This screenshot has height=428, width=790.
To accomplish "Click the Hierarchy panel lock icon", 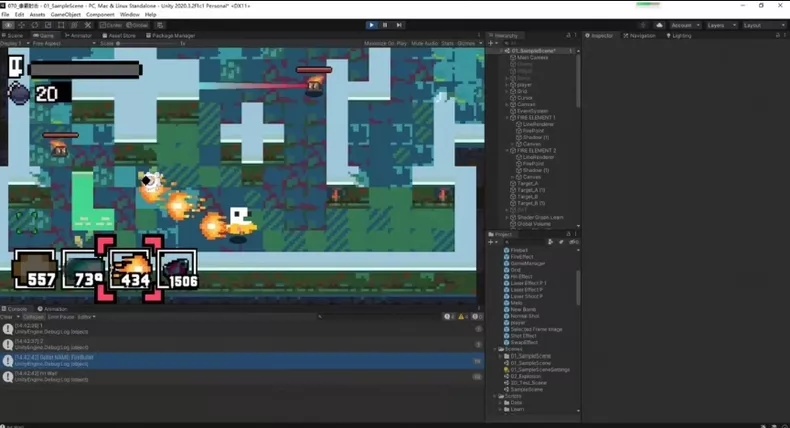I will [x=568, y=35].
